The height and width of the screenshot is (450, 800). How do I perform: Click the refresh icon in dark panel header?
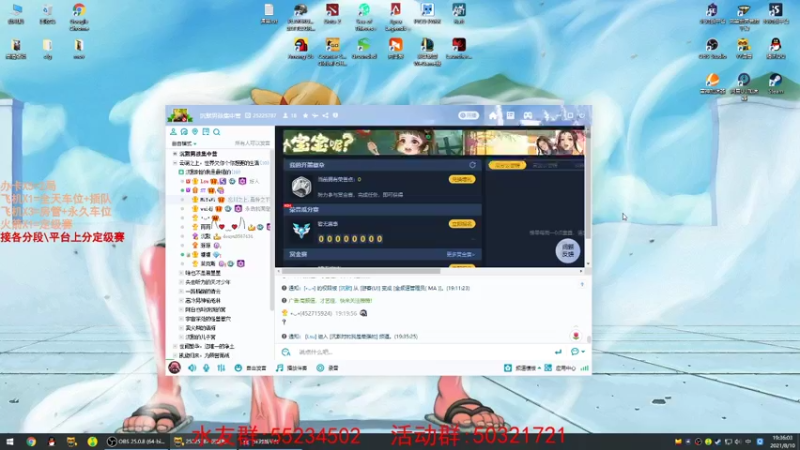(x=472, y=165)
